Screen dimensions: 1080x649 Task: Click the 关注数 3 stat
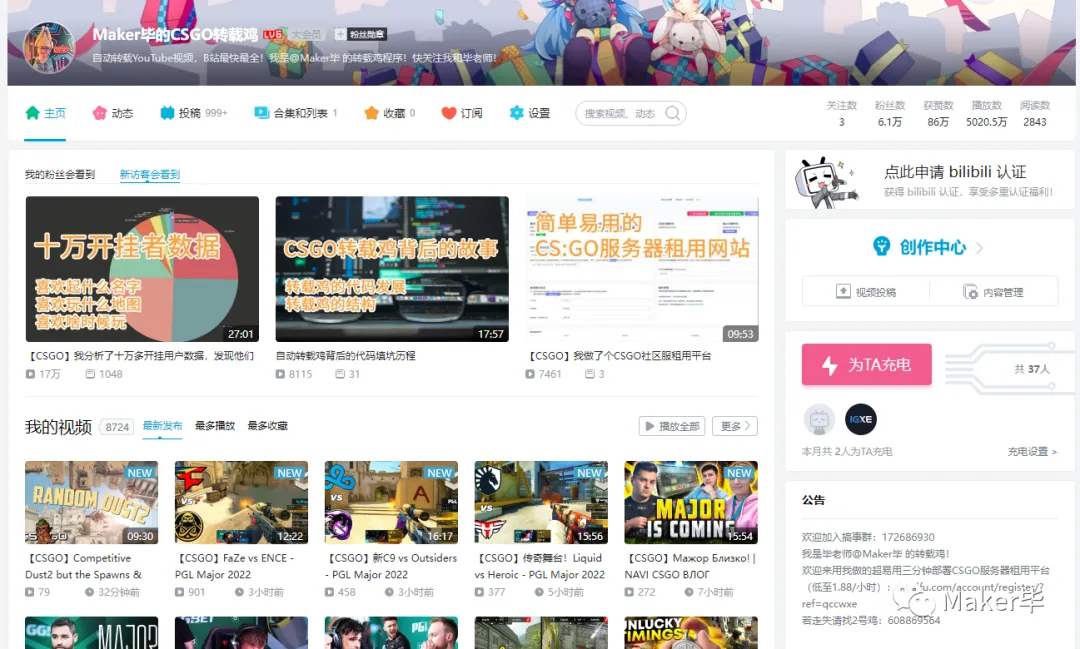(842, 114)
